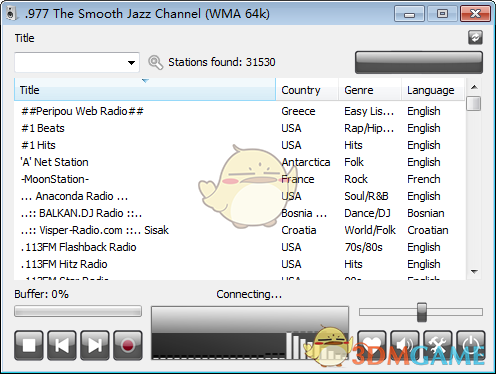Viewport: 496px width, 374px height.
Task: Open favorites with the heart icon
Action: click(x=372, y=345)
